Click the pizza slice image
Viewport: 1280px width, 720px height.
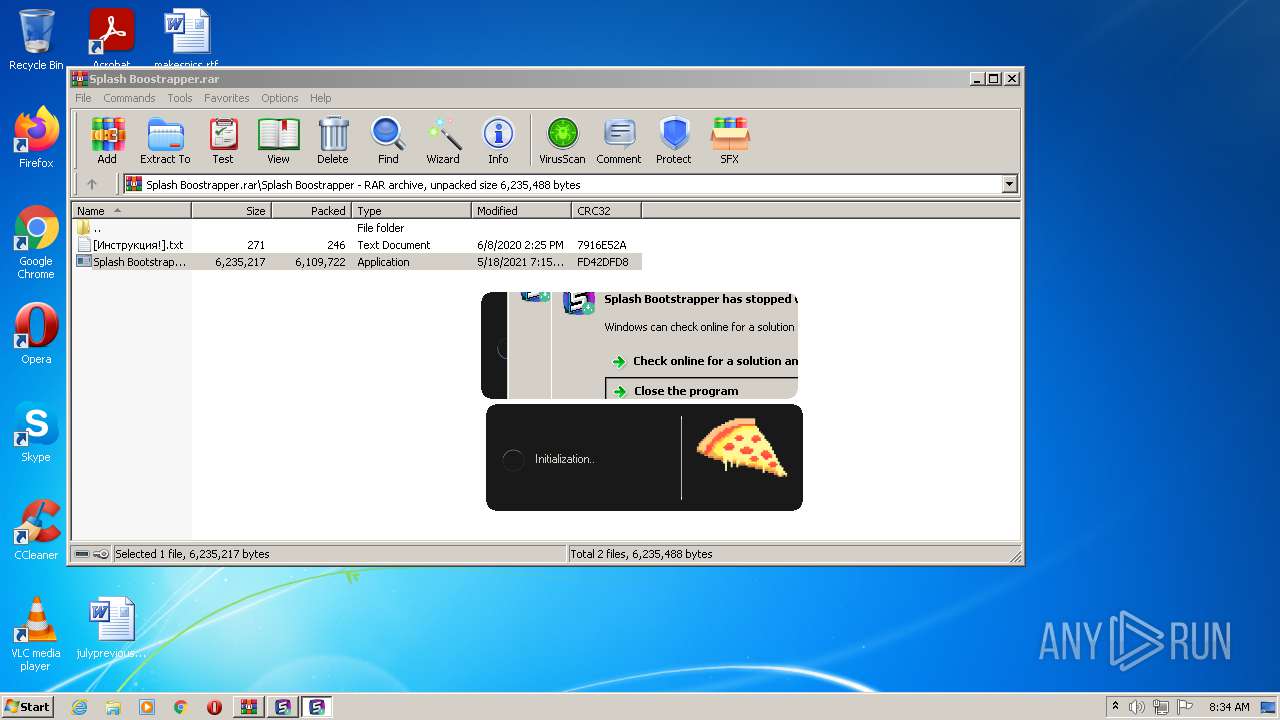tap(741, 450)
